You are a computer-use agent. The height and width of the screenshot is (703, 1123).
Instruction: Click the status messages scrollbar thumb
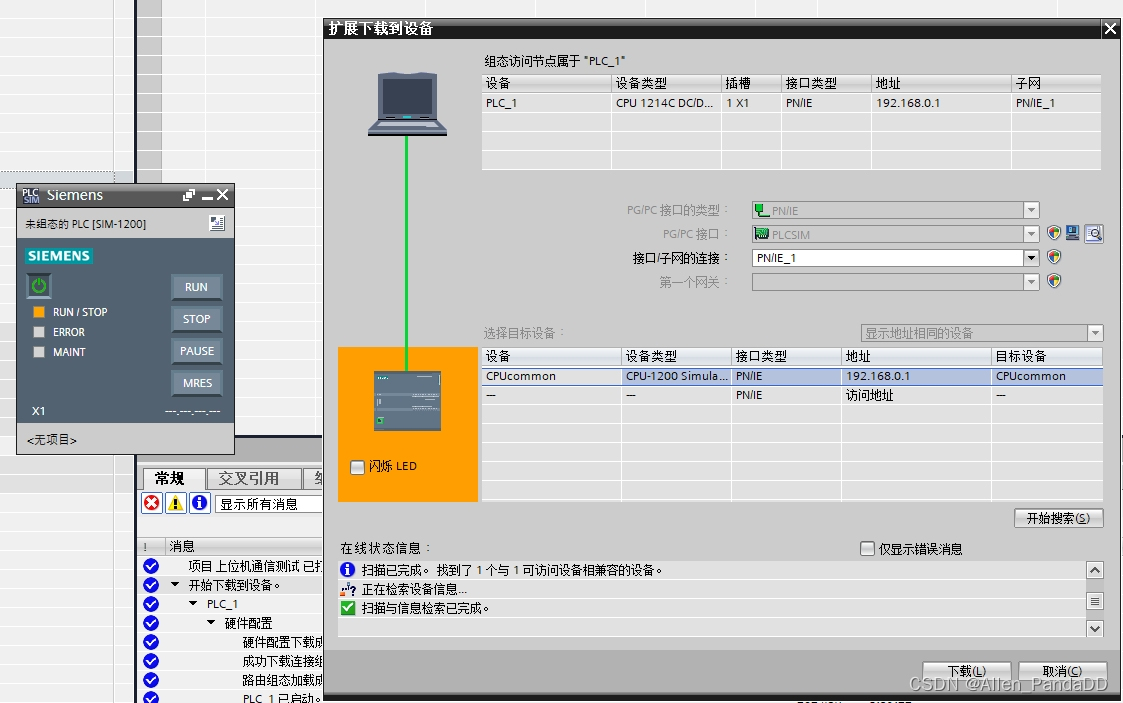click(x=1094, y=601)
